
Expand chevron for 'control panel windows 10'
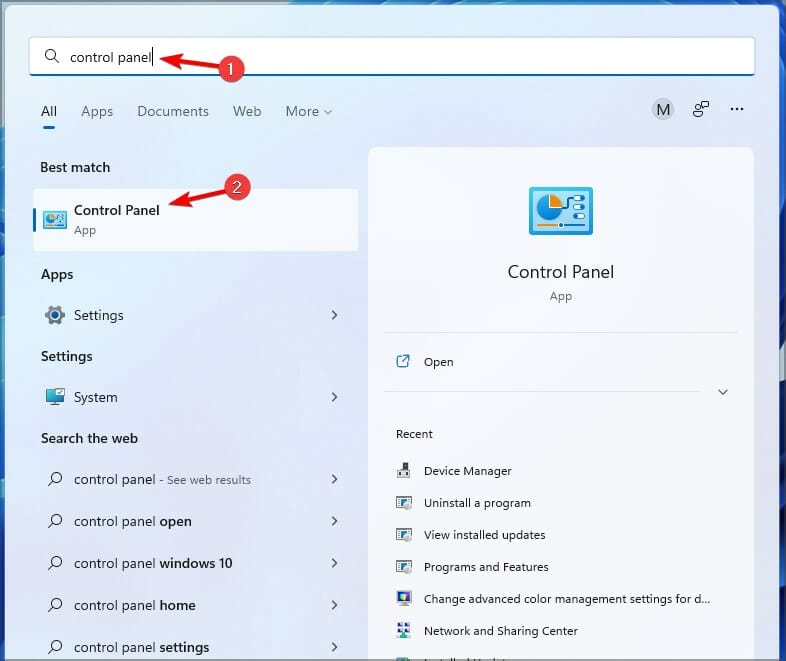[334, 563]
